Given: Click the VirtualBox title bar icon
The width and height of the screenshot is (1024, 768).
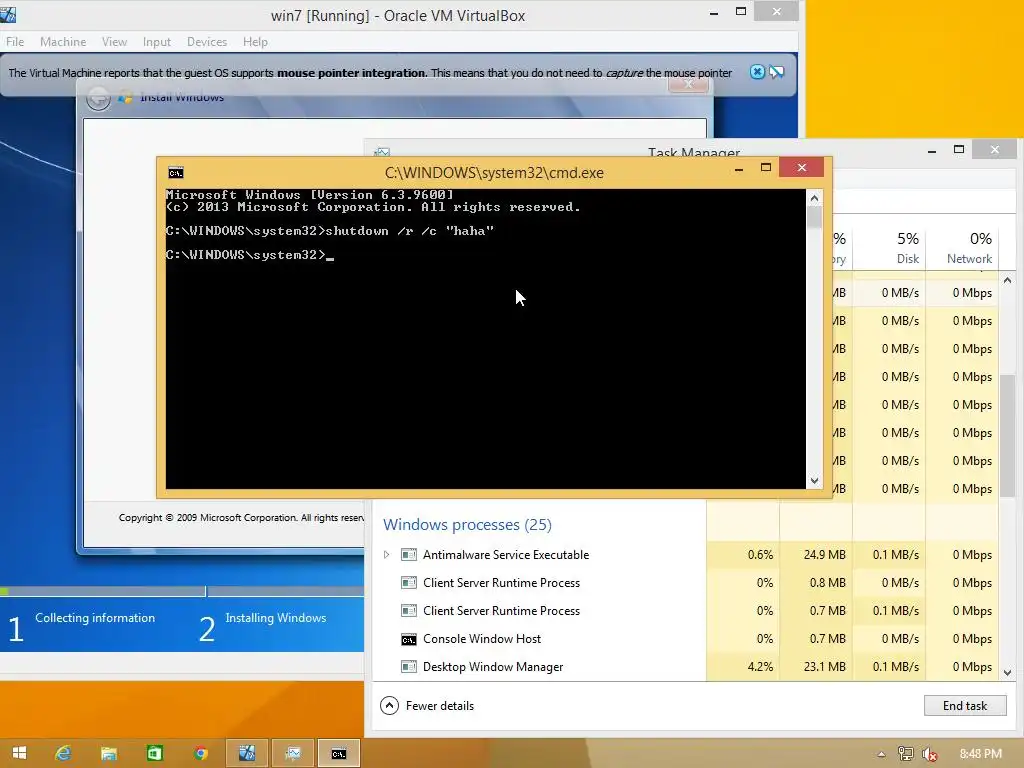Looking at the screenshot, I should pos(8,14).
